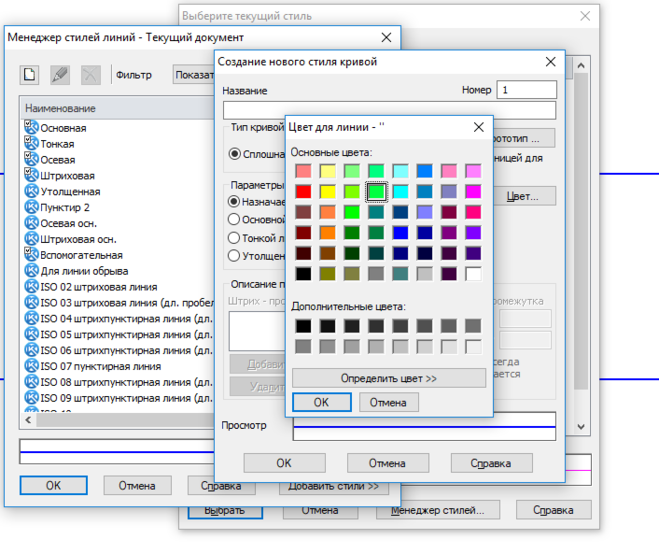Pick the pure red basic color swatch

click(x=303, y=191)
